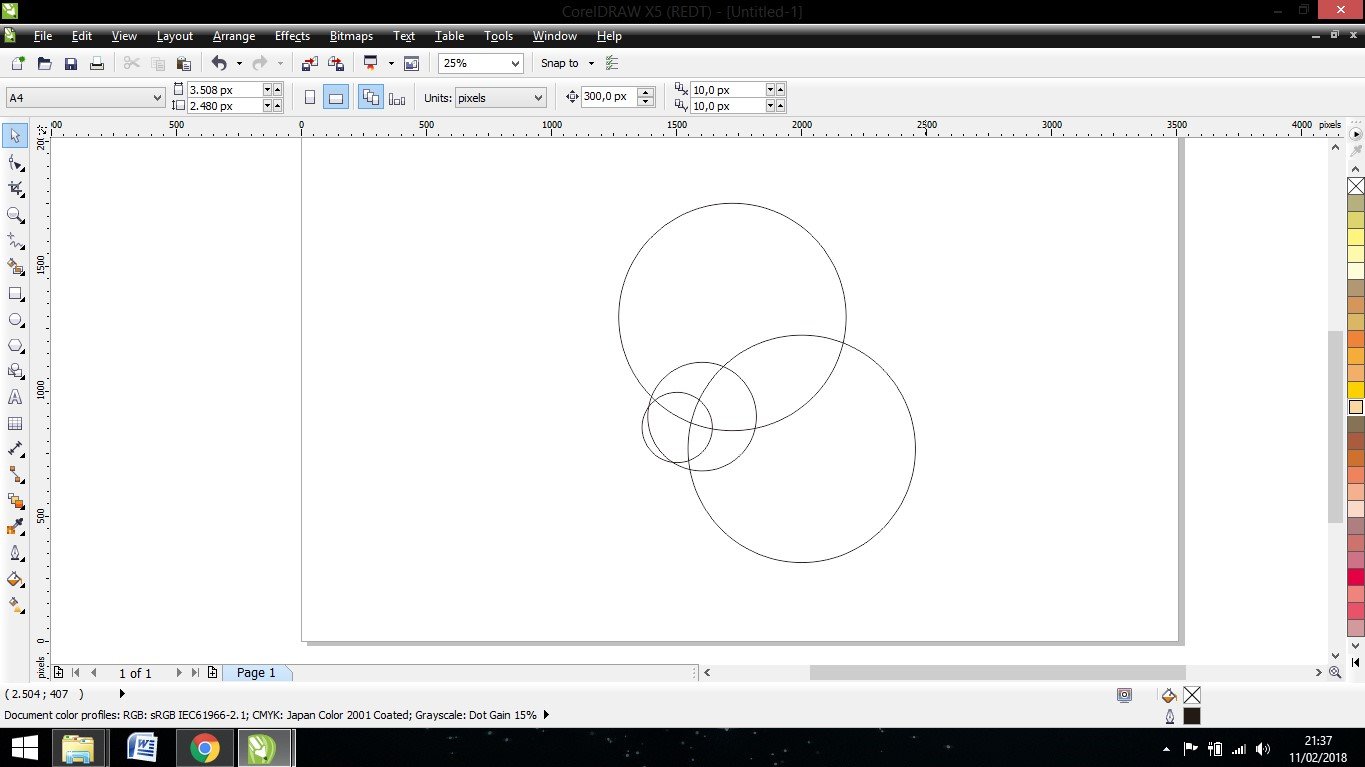Viewport: 1365px width, 767px height.
Task: Set page to landscape orientation
Action: (336, 97)
